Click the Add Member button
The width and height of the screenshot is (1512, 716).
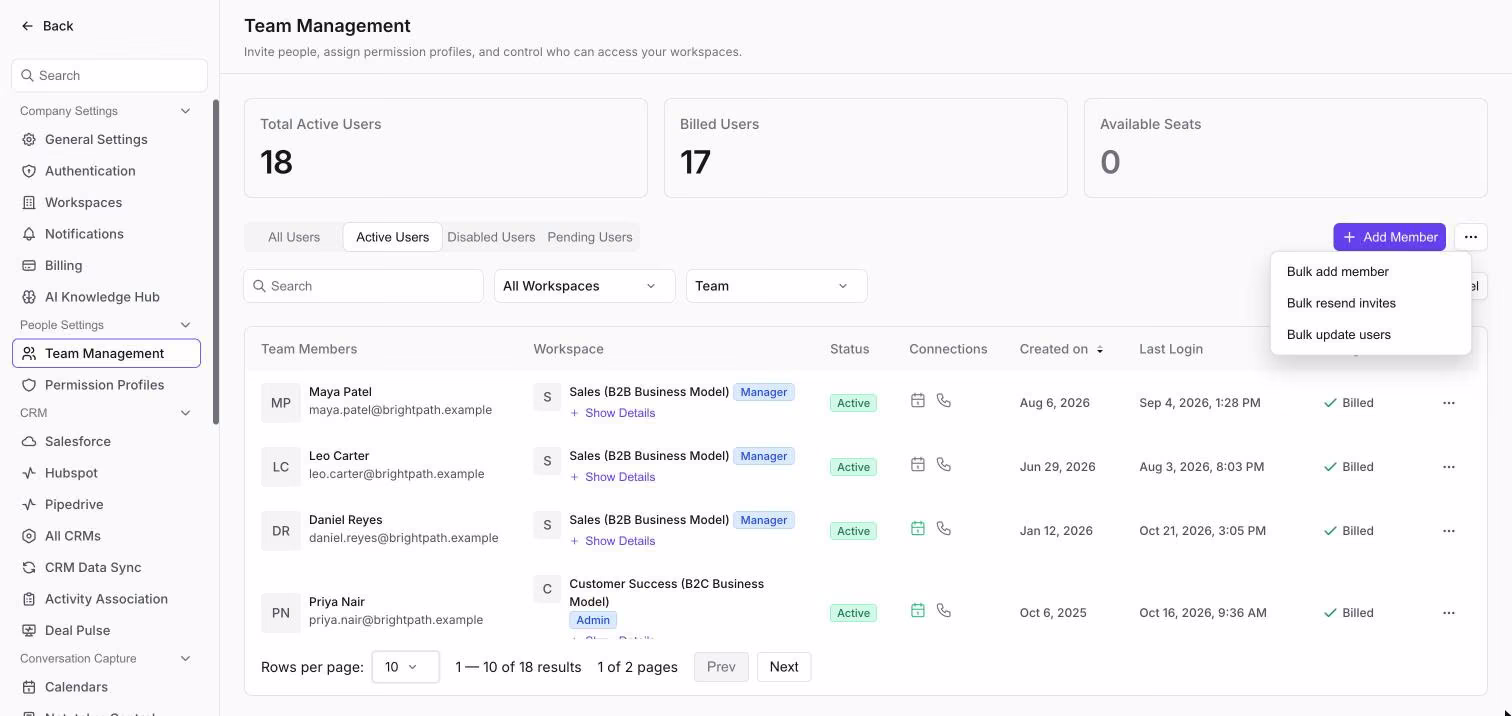point(1389,237)
